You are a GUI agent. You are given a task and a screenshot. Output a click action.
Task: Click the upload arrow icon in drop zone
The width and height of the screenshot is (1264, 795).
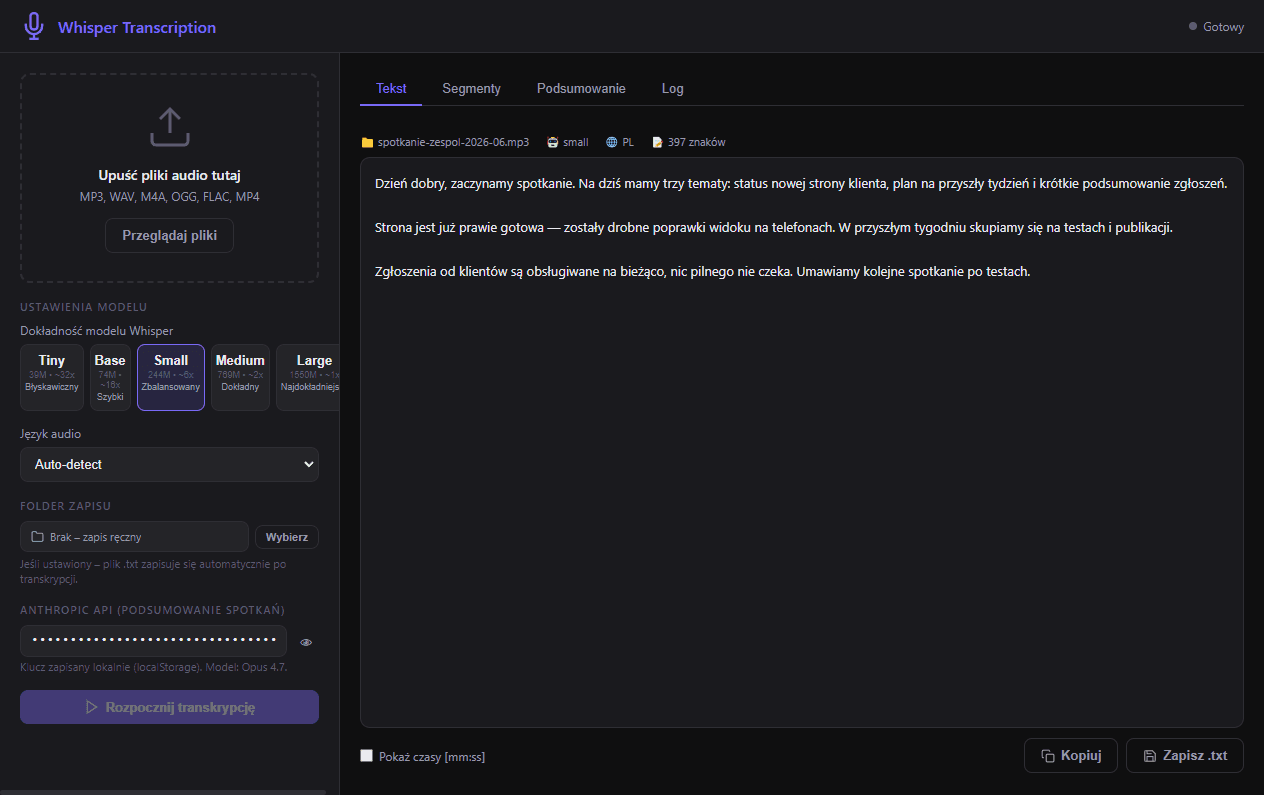click(169, 127)
